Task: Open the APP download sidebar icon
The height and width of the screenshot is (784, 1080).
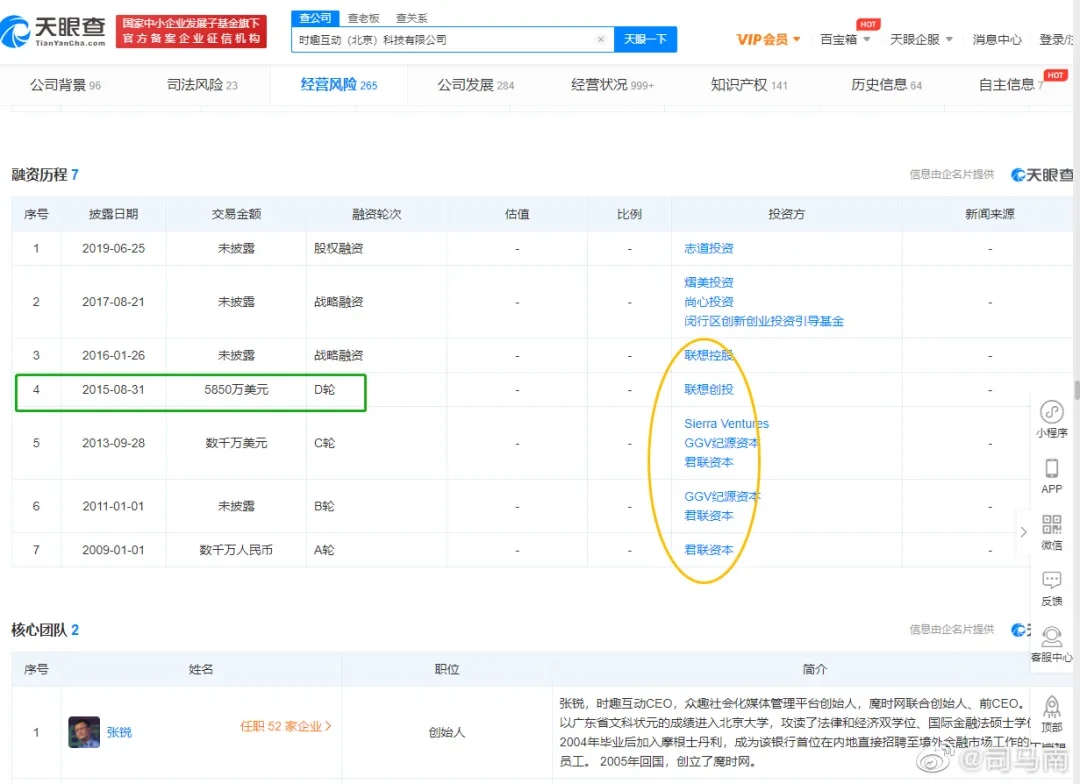Action: click(1051, 468)
